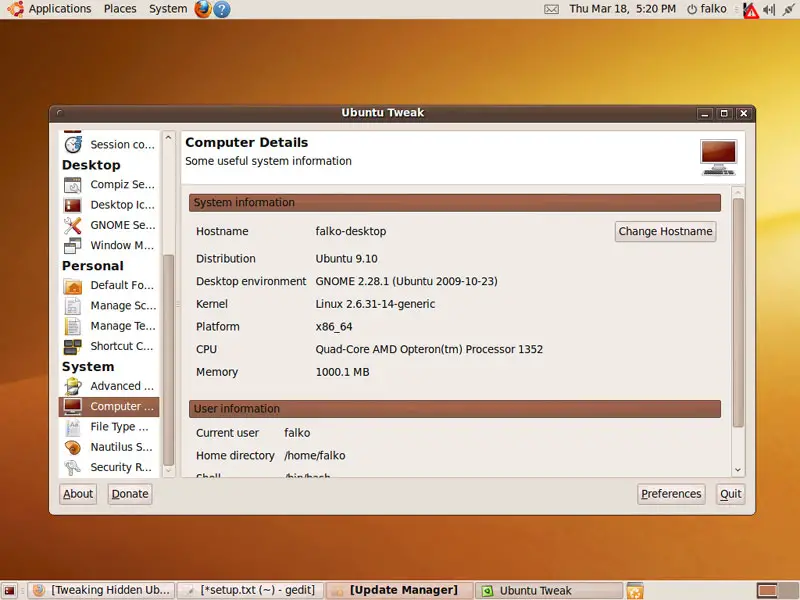
Task: Click the Ubuntu 9.10 distribution value
Action: tap(346, 259)
